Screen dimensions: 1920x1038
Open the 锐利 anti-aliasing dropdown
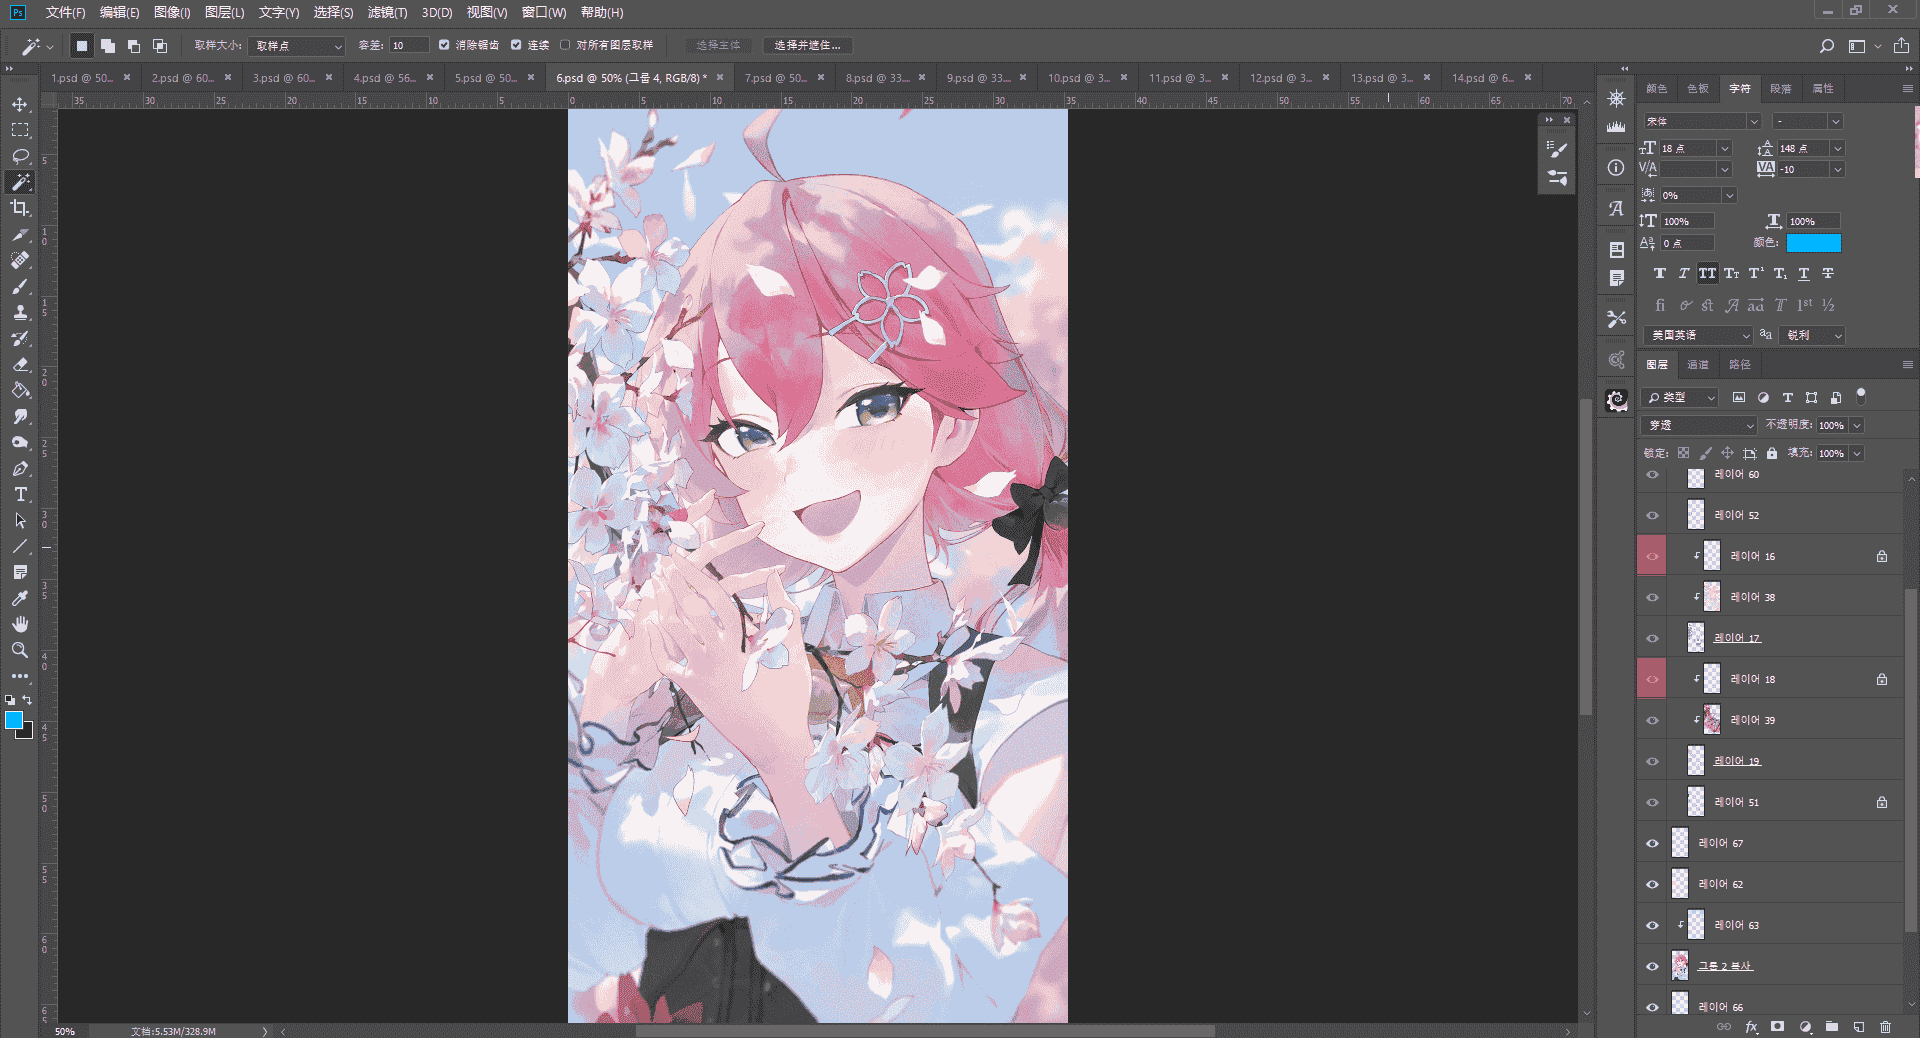(1813, 335)
